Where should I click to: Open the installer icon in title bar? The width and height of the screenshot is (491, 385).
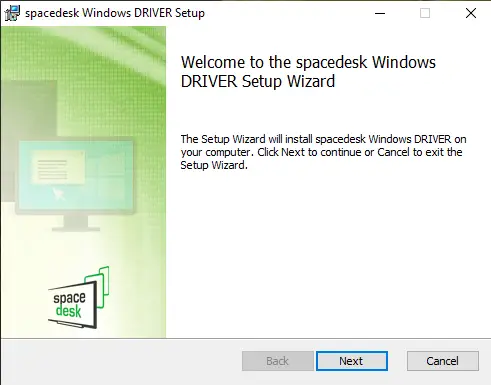pos(13,13)
